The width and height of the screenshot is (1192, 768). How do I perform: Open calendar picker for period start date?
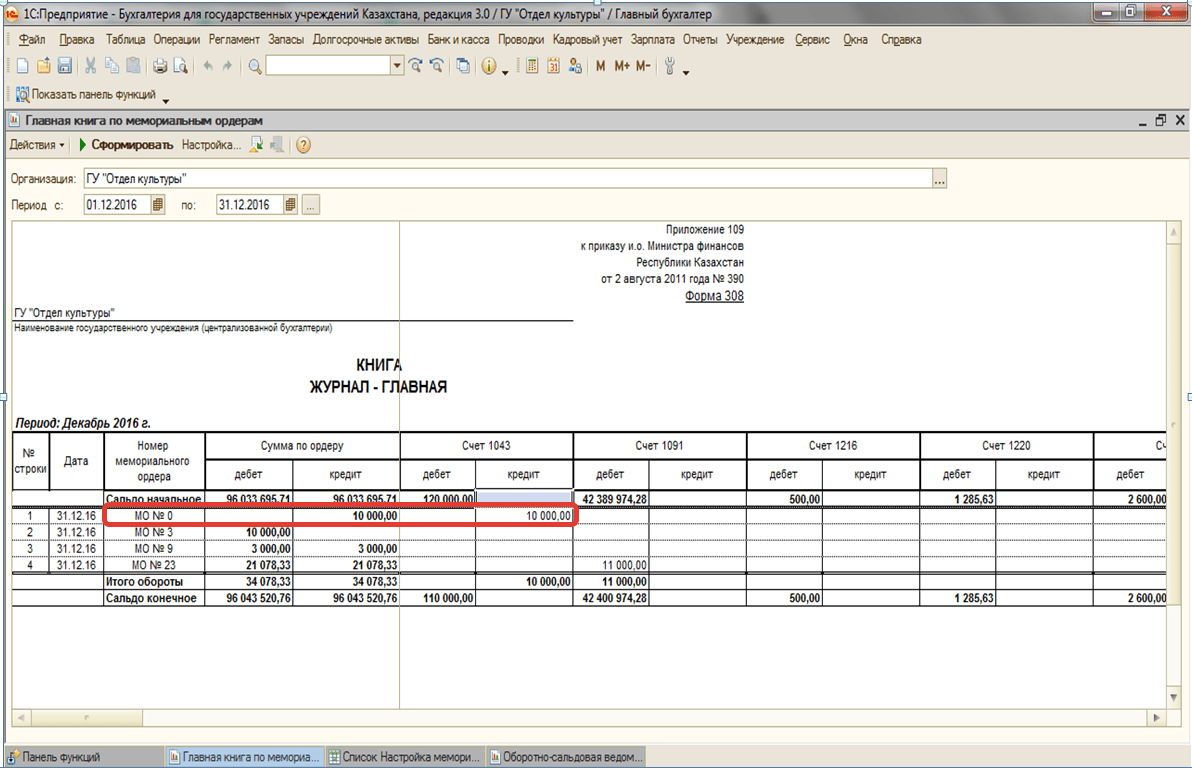[x=158, y=205]
